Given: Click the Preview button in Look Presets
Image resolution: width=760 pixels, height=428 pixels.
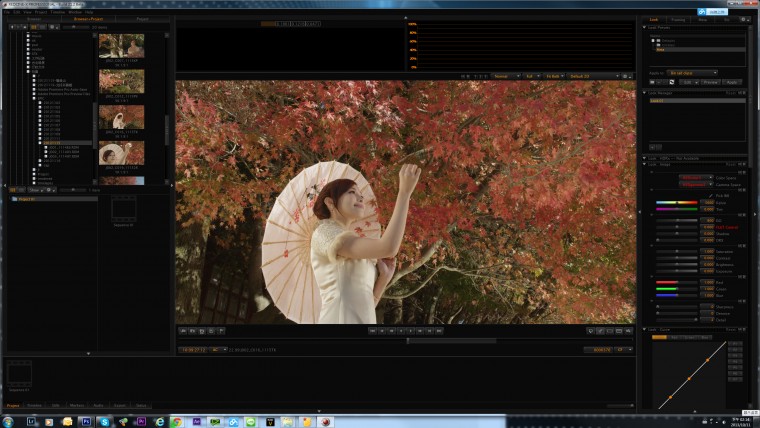Looking at the screenshot, I should pos(710,82).
